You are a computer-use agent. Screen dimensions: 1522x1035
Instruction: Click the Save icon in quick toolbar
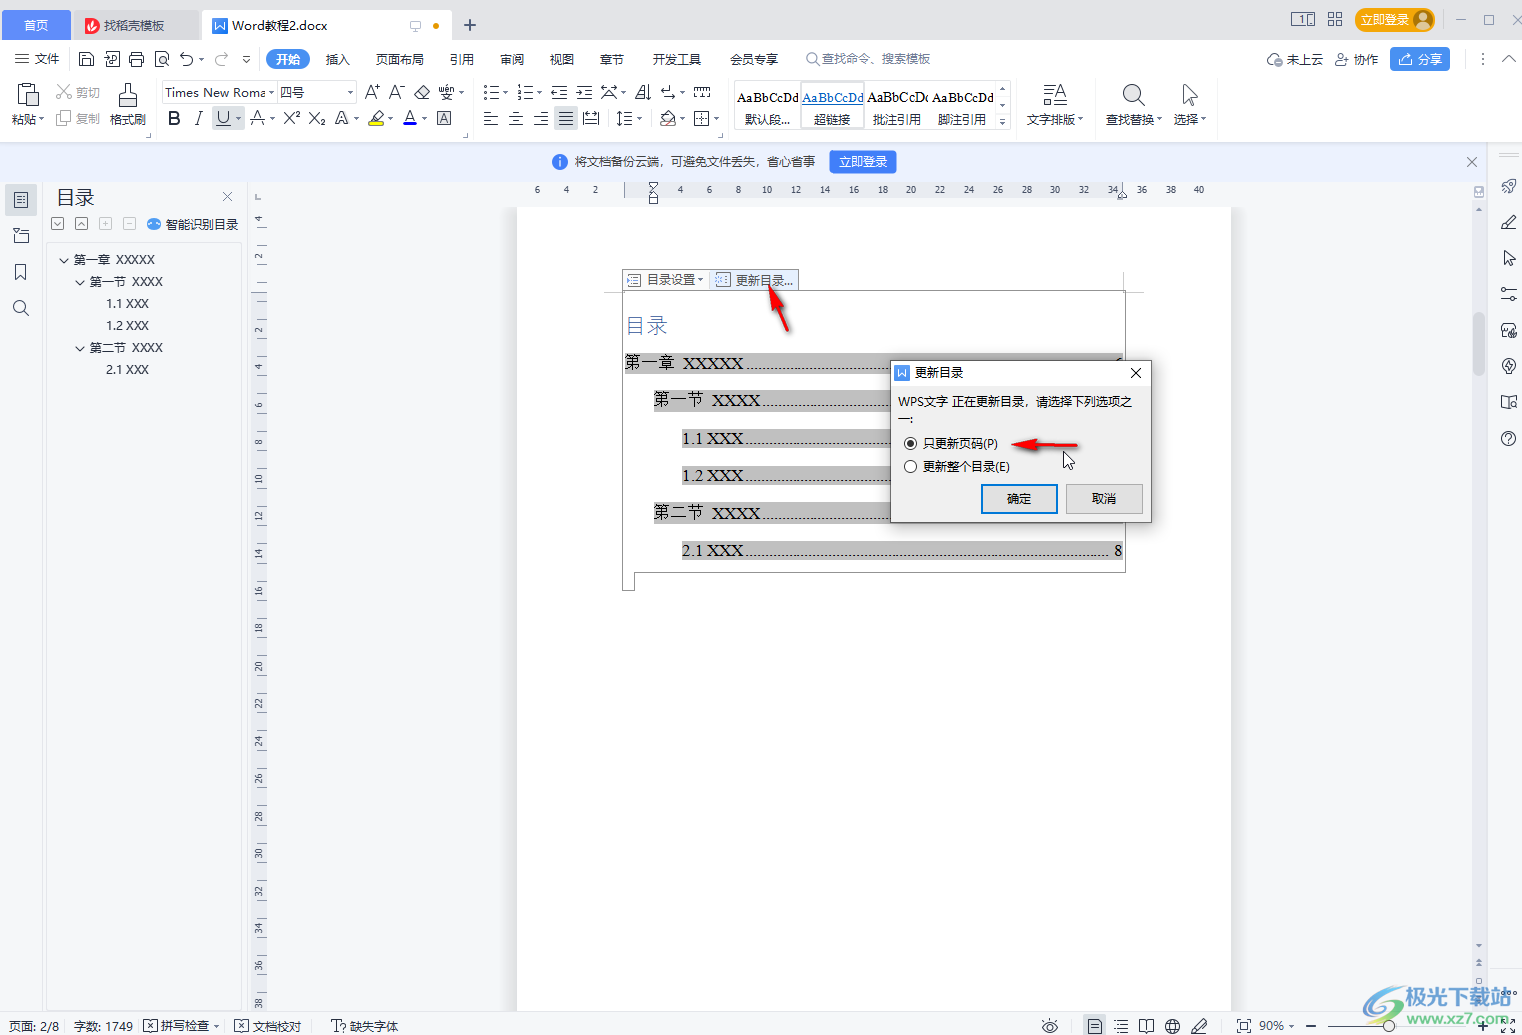86,59
